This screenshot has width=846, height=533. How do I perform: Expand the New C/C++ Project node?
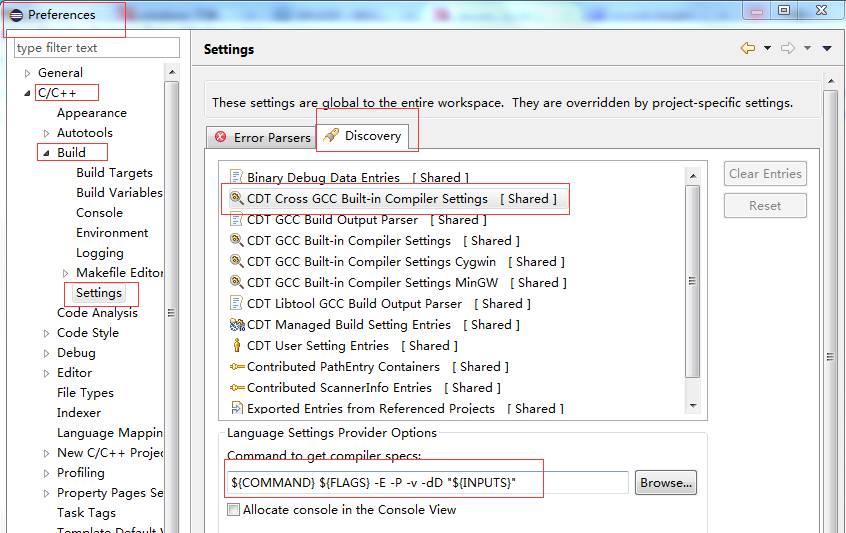46,453
